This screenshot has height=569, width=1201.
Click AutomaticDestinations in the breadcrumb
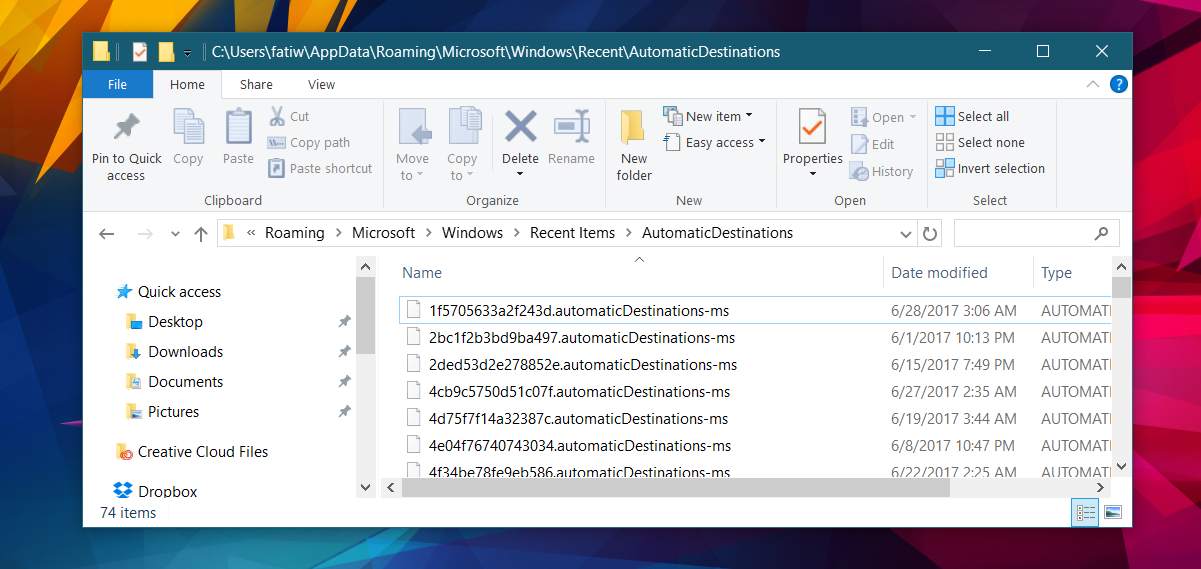pyautogui.click(x=717, y=233)
